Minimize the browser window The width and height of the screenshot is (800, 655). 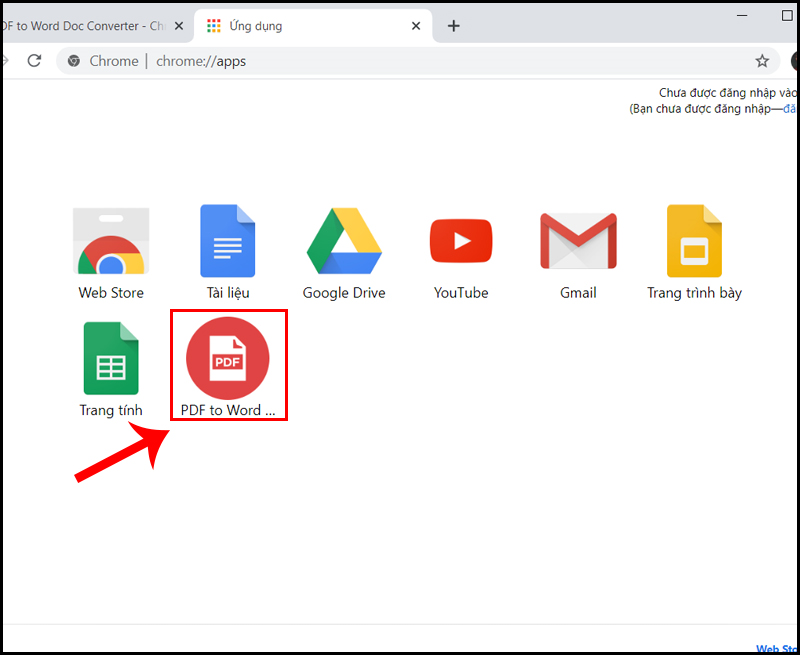(x=742, y=15)
